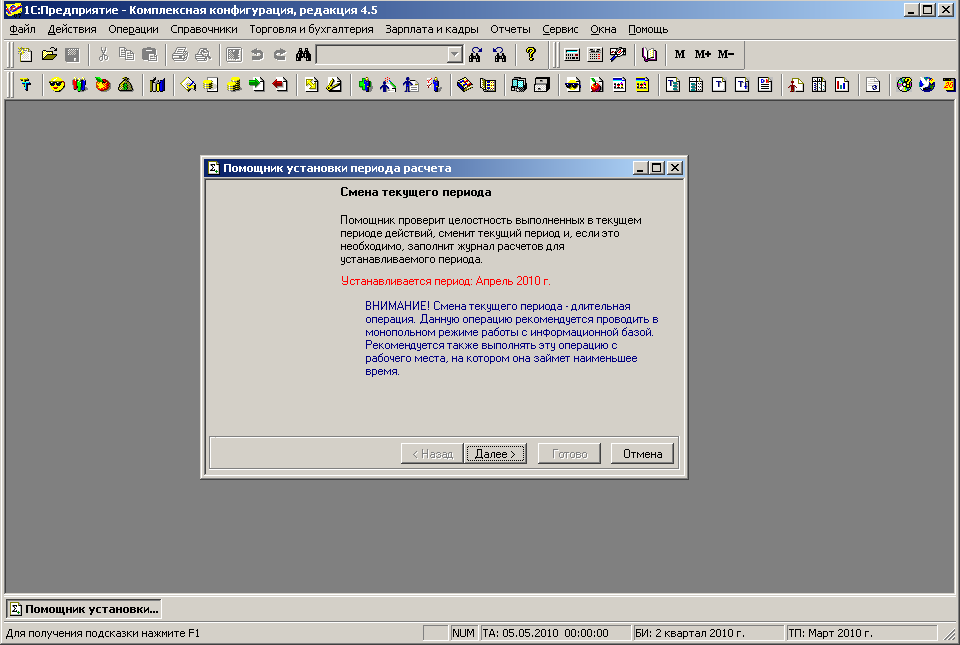Click the Отмена button in the wizard

642,453
